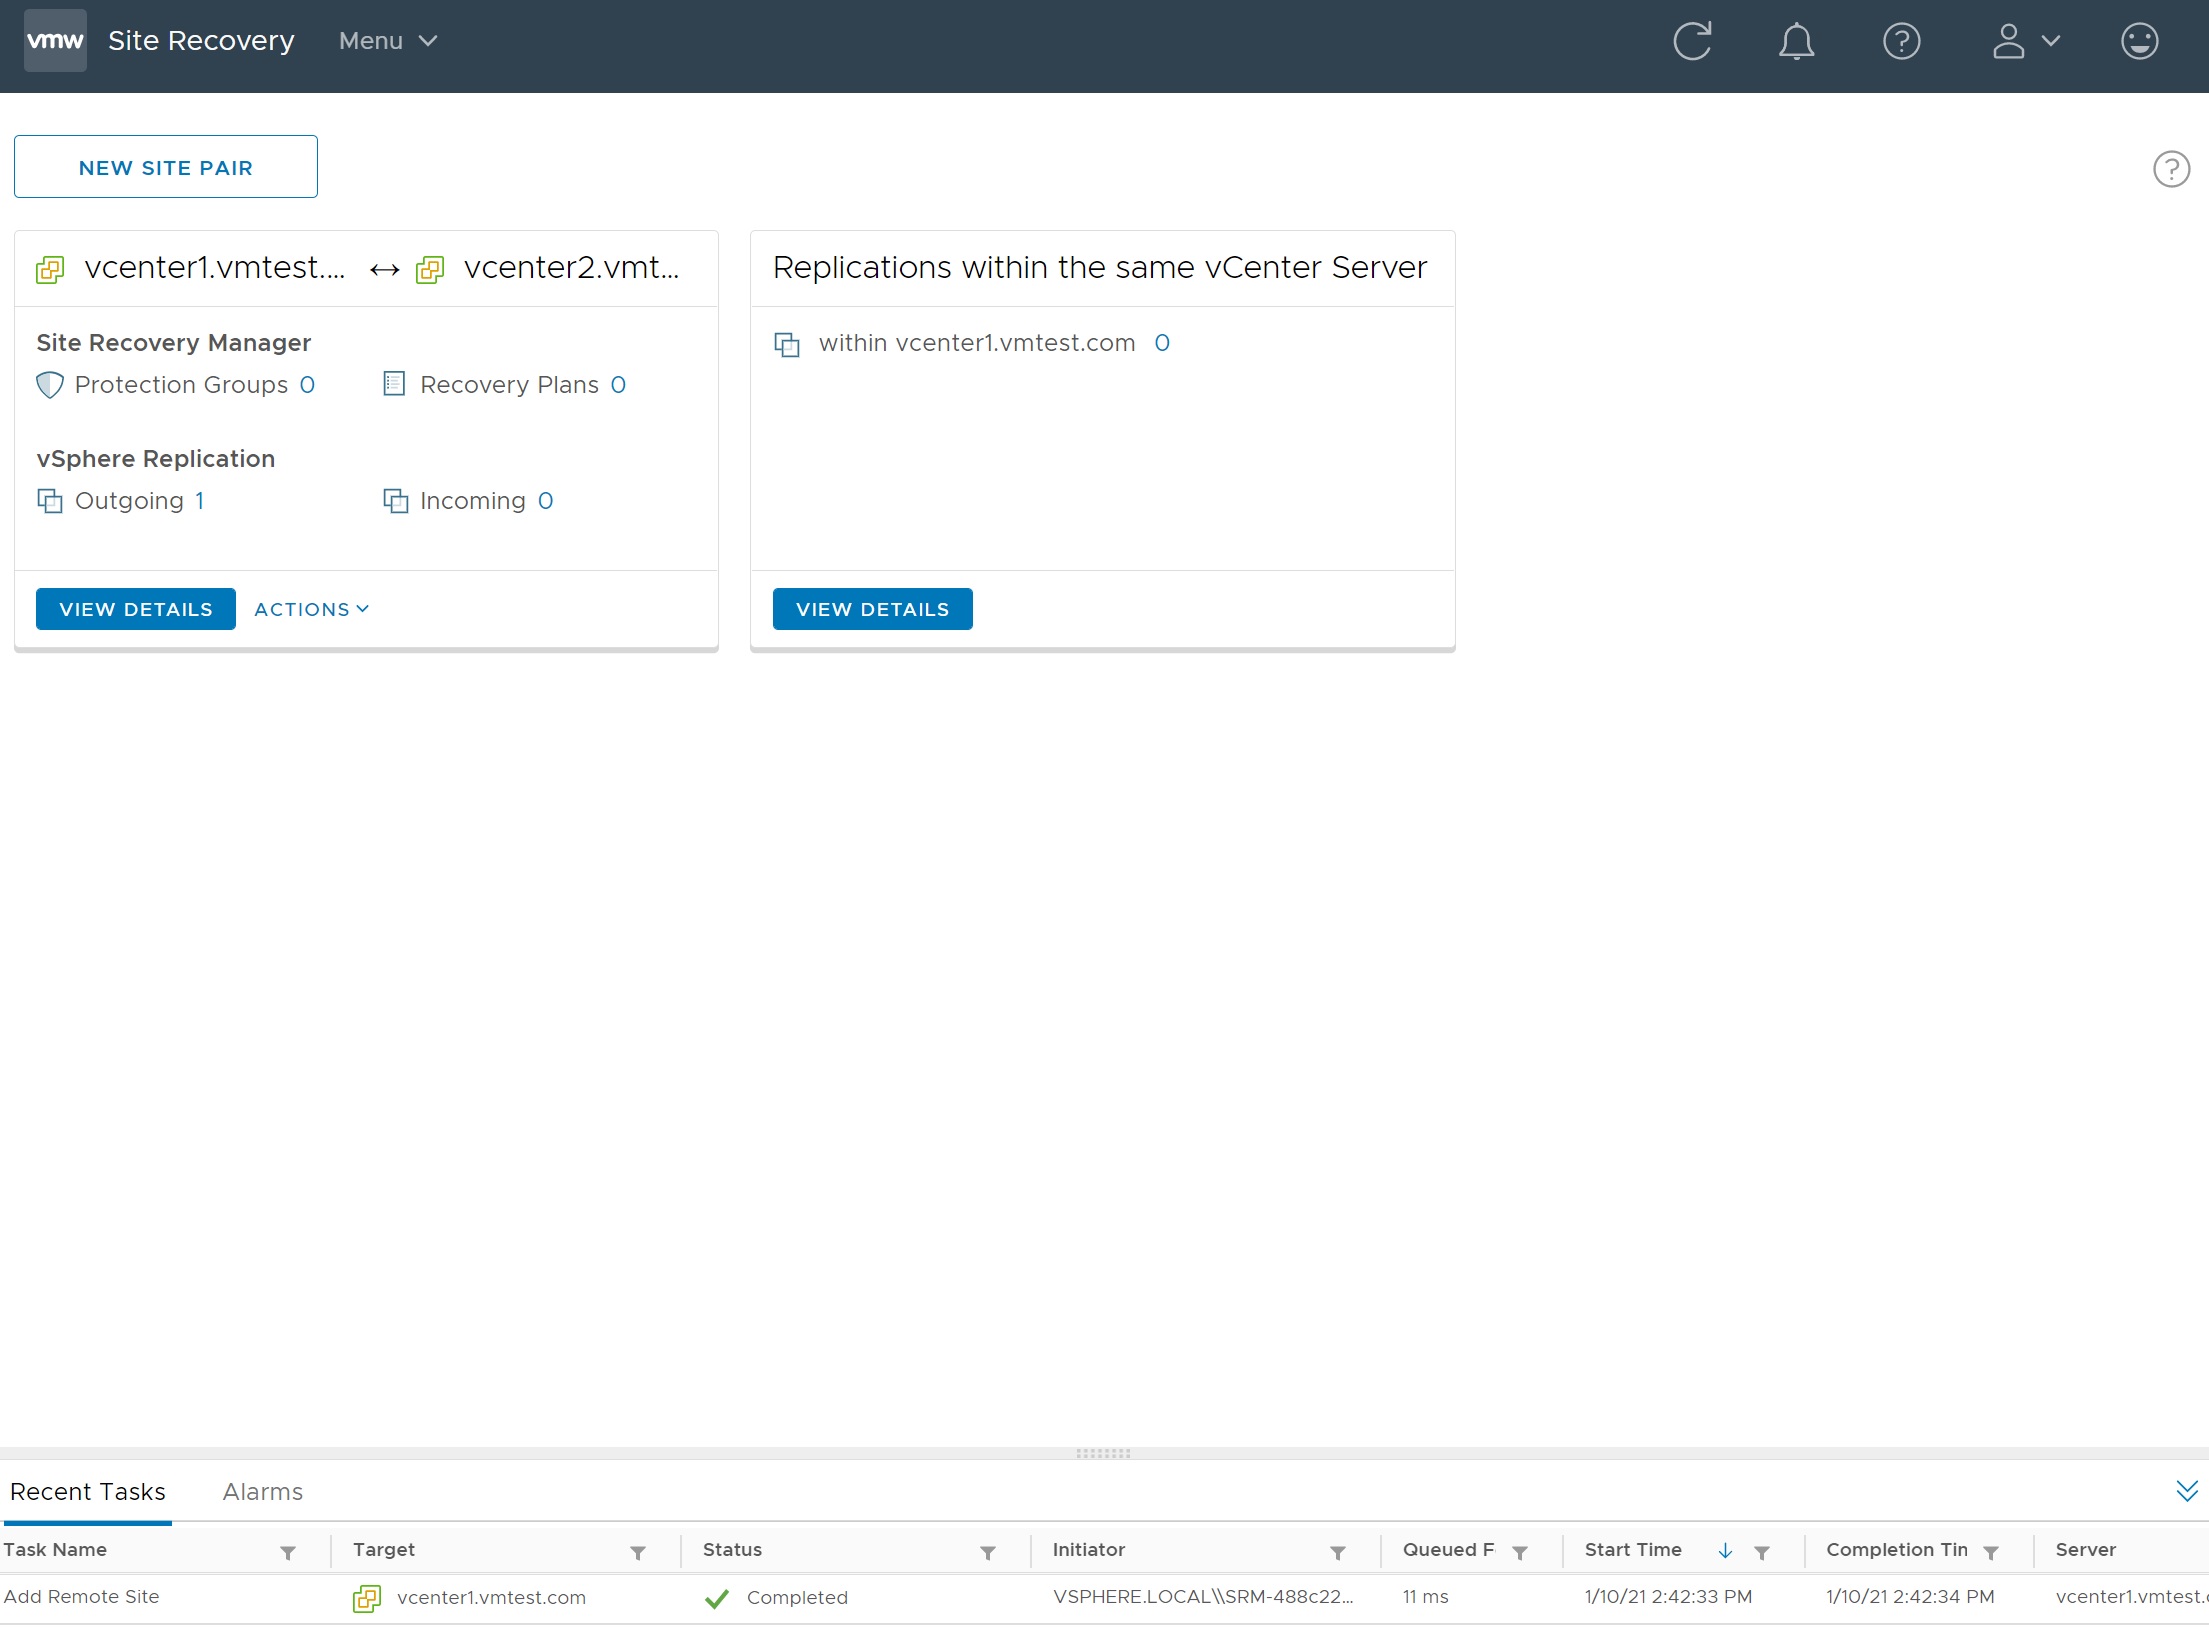This screenshot has height=1643, width=2209.
Task: Open the user account dropdown
Action: [x=2025, y=41]
